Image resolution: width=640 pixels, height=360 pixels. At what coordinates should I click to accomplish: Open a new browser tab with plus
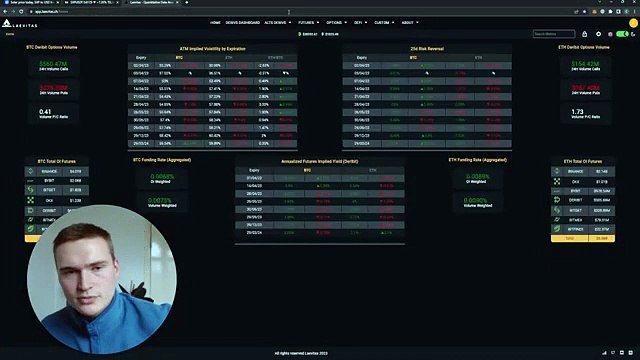187,2
